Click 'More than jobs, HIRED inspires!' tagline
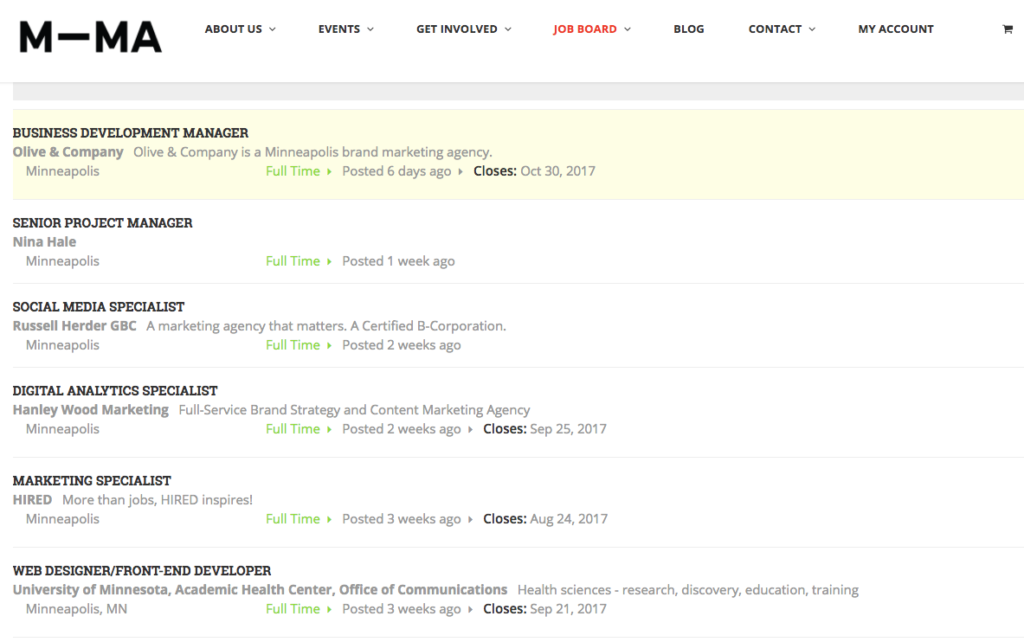Viewport: 1024px width, 642px height. 157,500
